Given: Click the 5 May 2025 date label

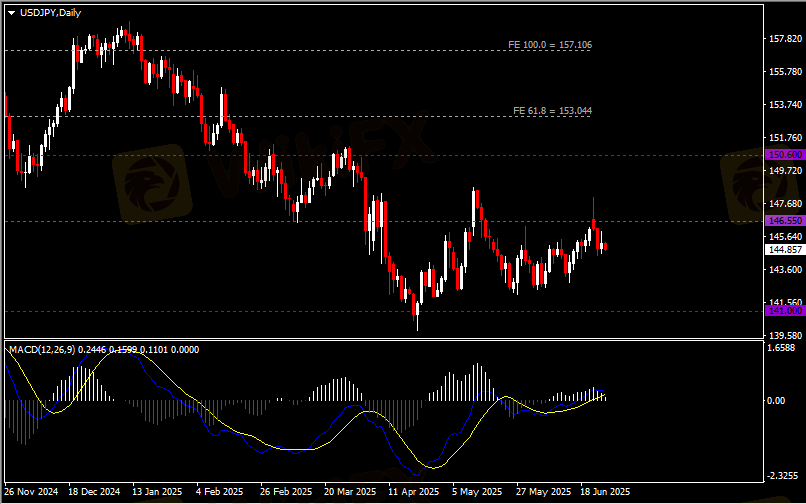Looking at the screenshot, I should coord(477,492).
